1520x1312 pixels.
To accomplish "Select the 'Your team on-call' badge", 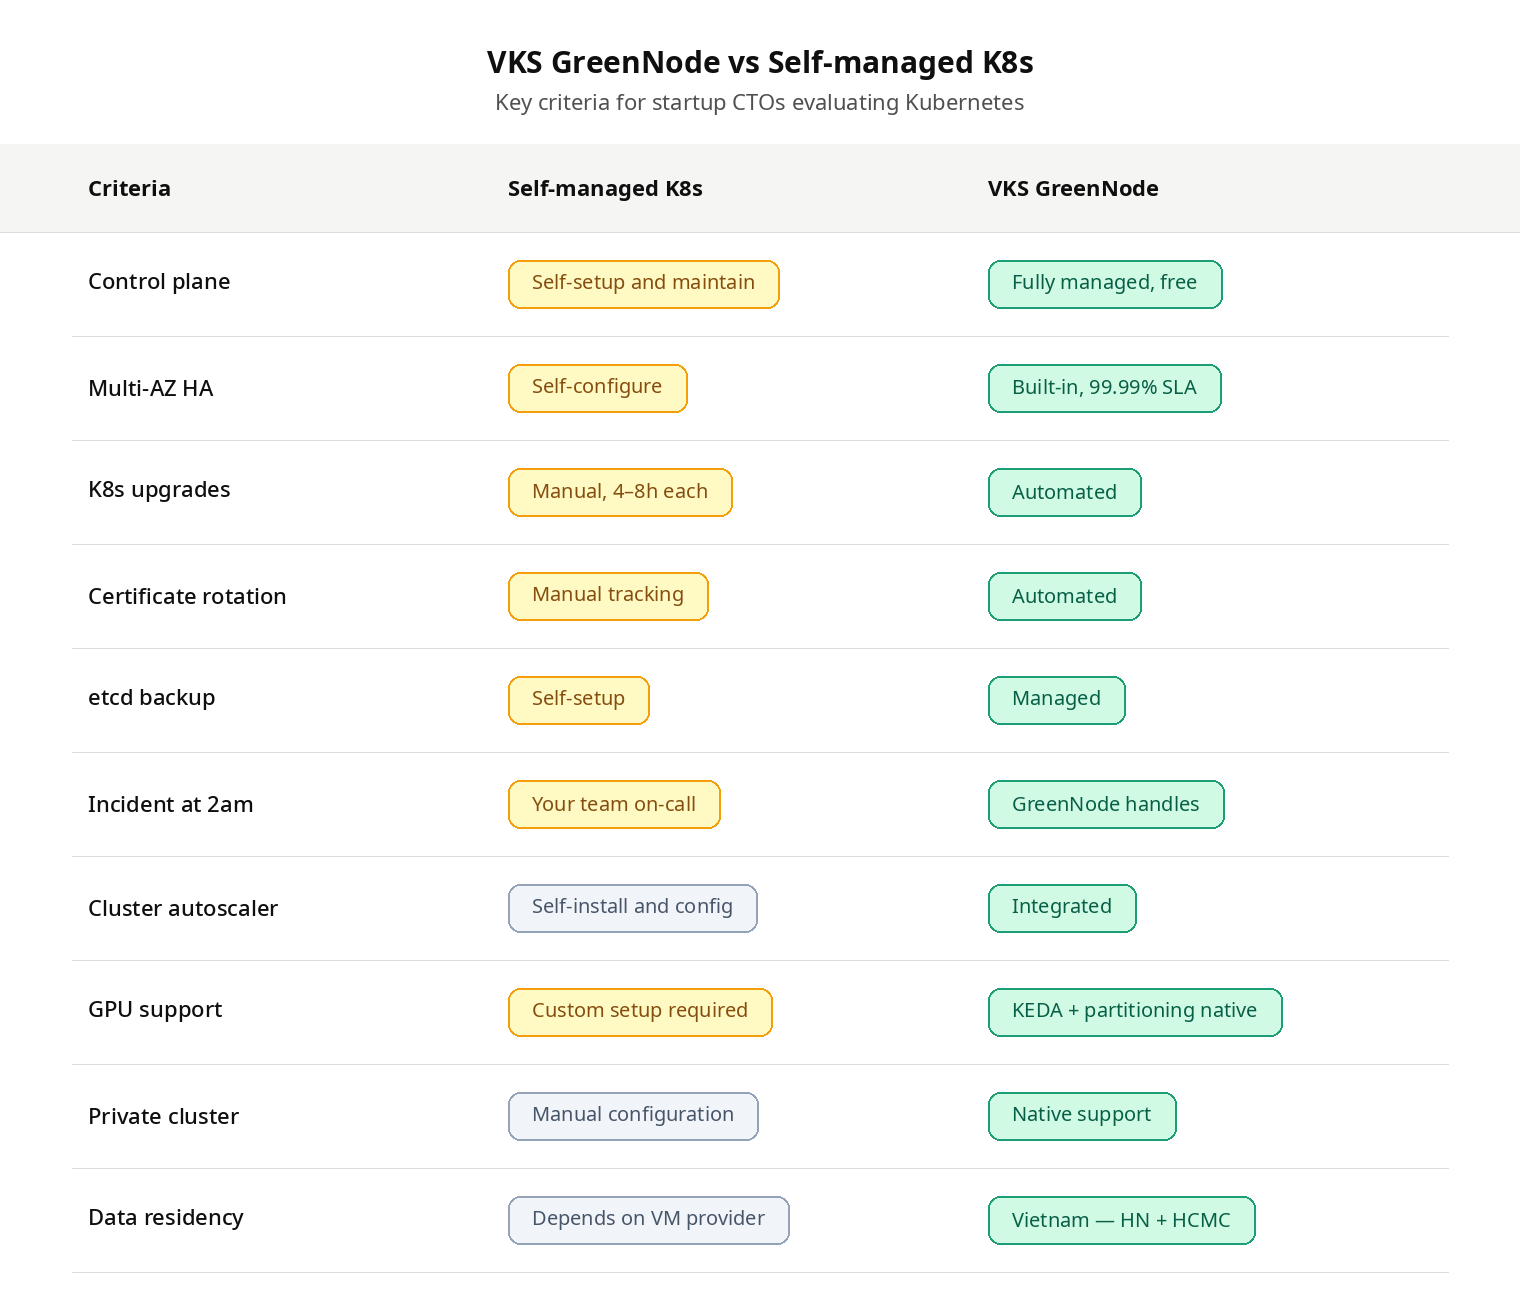I will (x=614, y=804).
